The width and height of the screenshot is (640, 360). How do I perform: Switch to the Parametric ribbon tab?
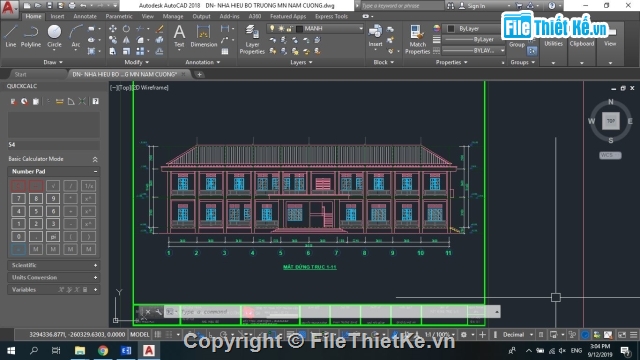pos(119,16)
